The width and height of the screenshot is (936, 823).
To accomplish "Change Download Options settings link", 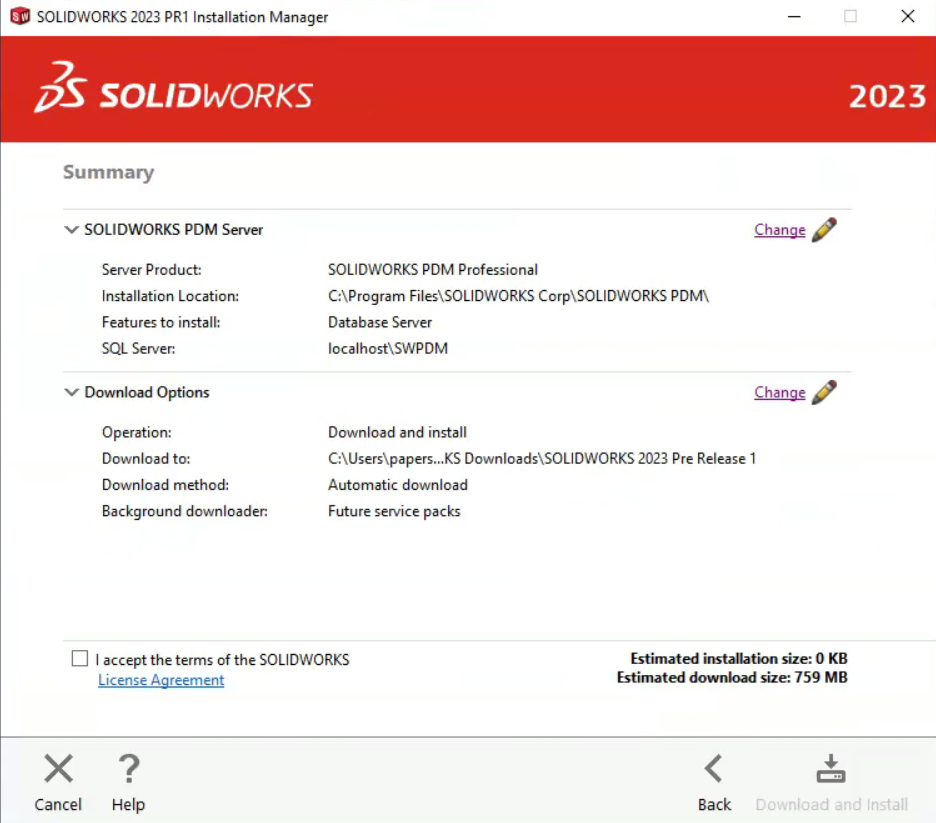I will [x=780, y=392].
